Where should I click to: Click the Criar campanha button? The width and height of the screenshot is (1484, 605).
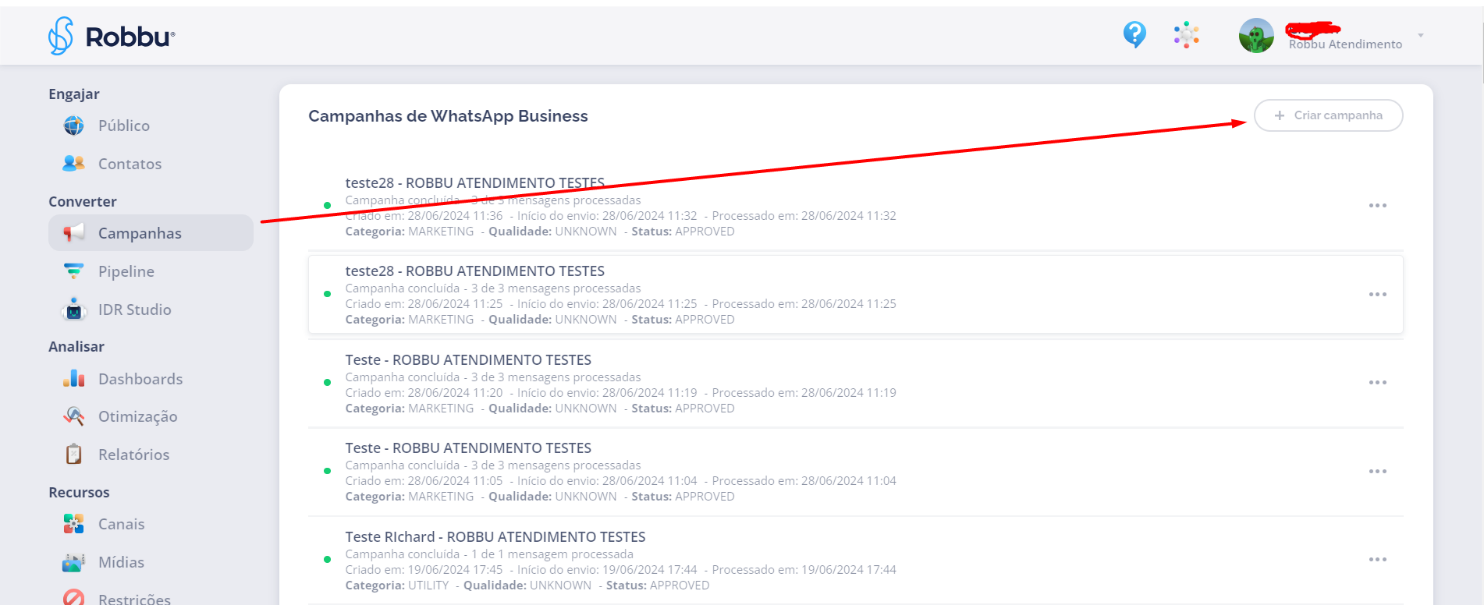pyautogui.click(x=1328, y=116)
